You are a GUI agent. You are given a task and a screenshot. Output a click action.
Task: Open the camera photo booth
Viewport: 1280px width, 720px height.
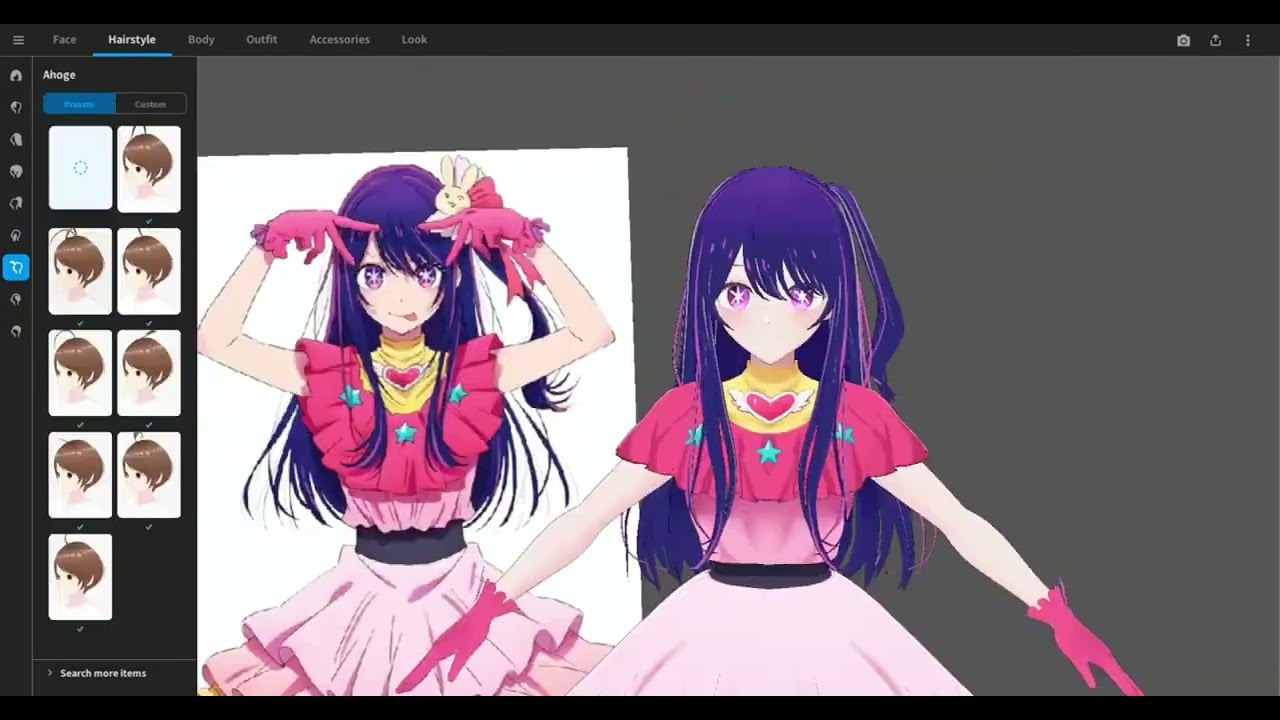coord(1183,40)
